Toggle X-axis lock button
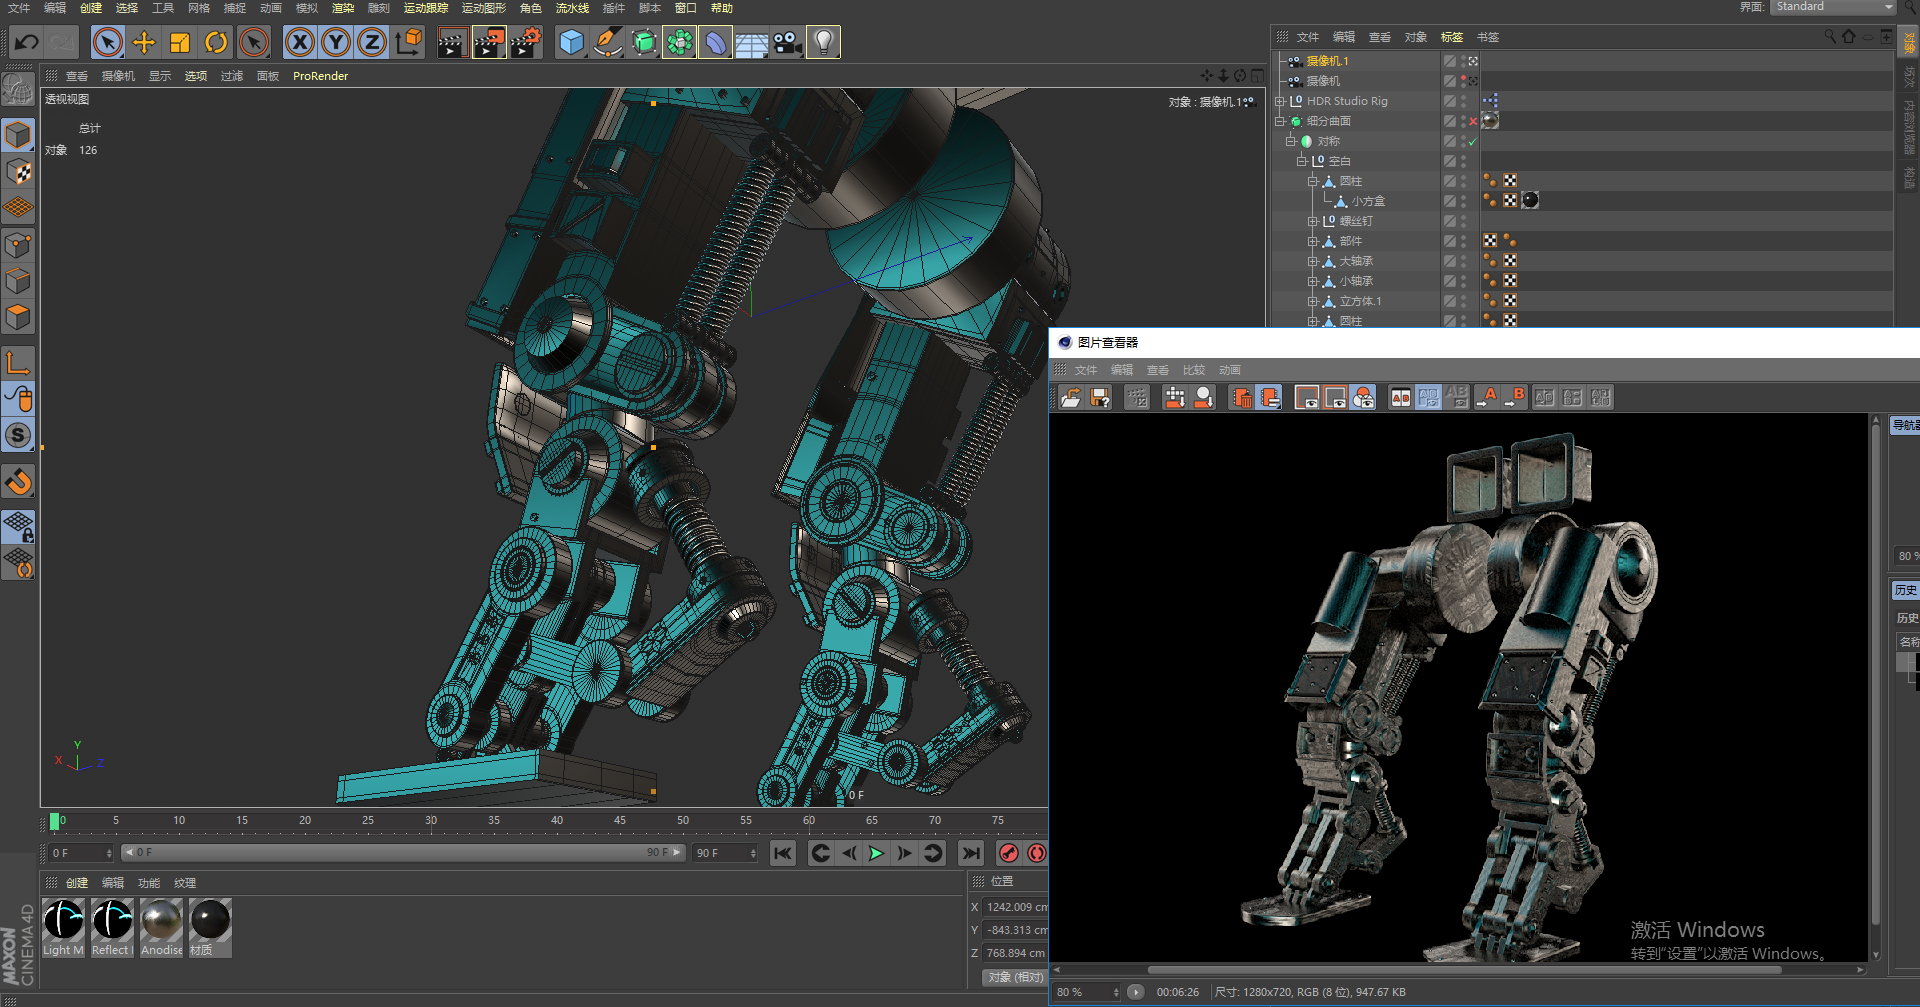Screen dimensions: 1920x1007 click(x=299, y=42)
